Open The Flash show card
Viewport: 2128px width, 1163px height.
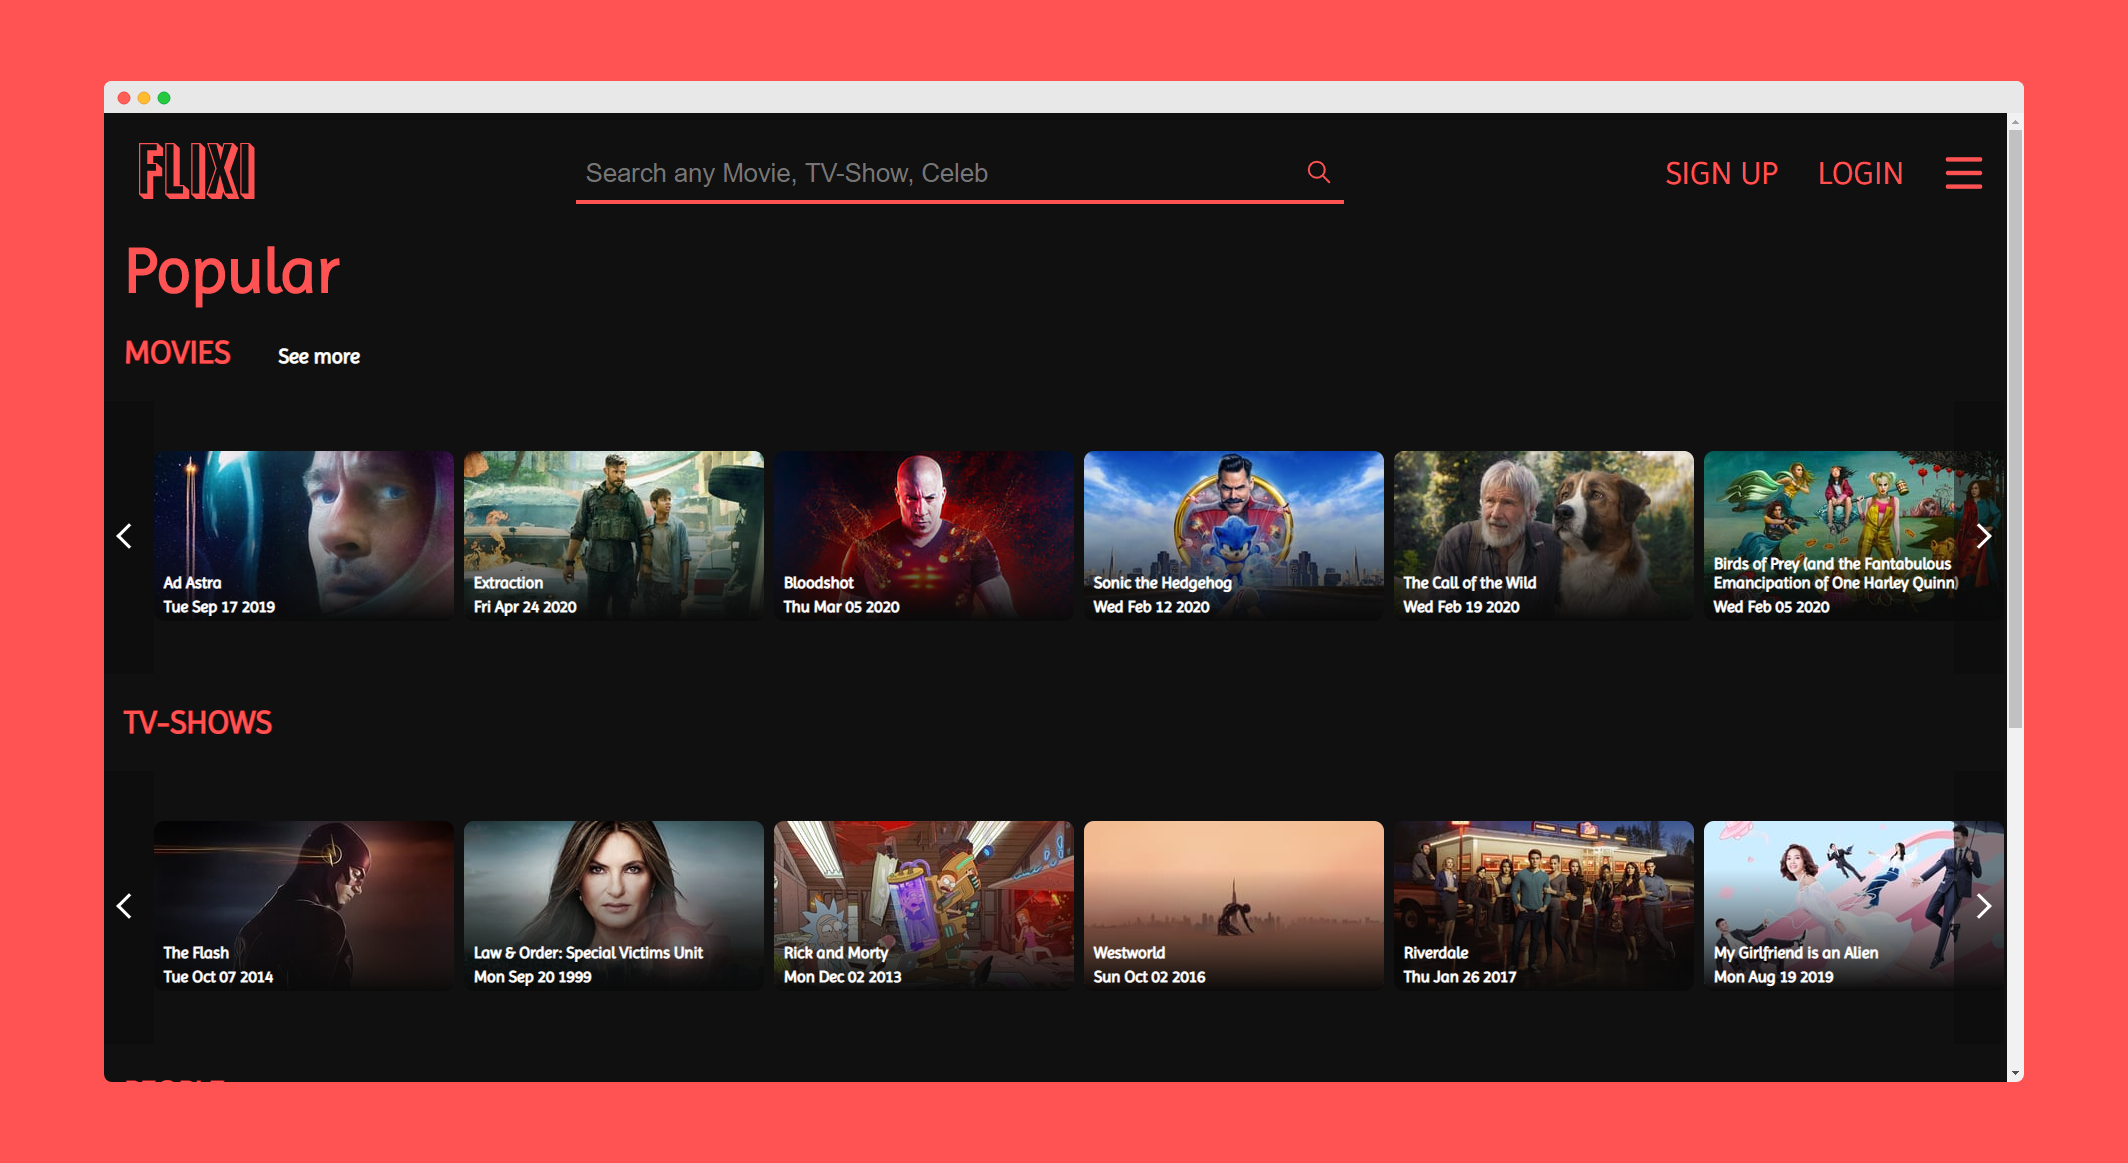coord(304,906)
